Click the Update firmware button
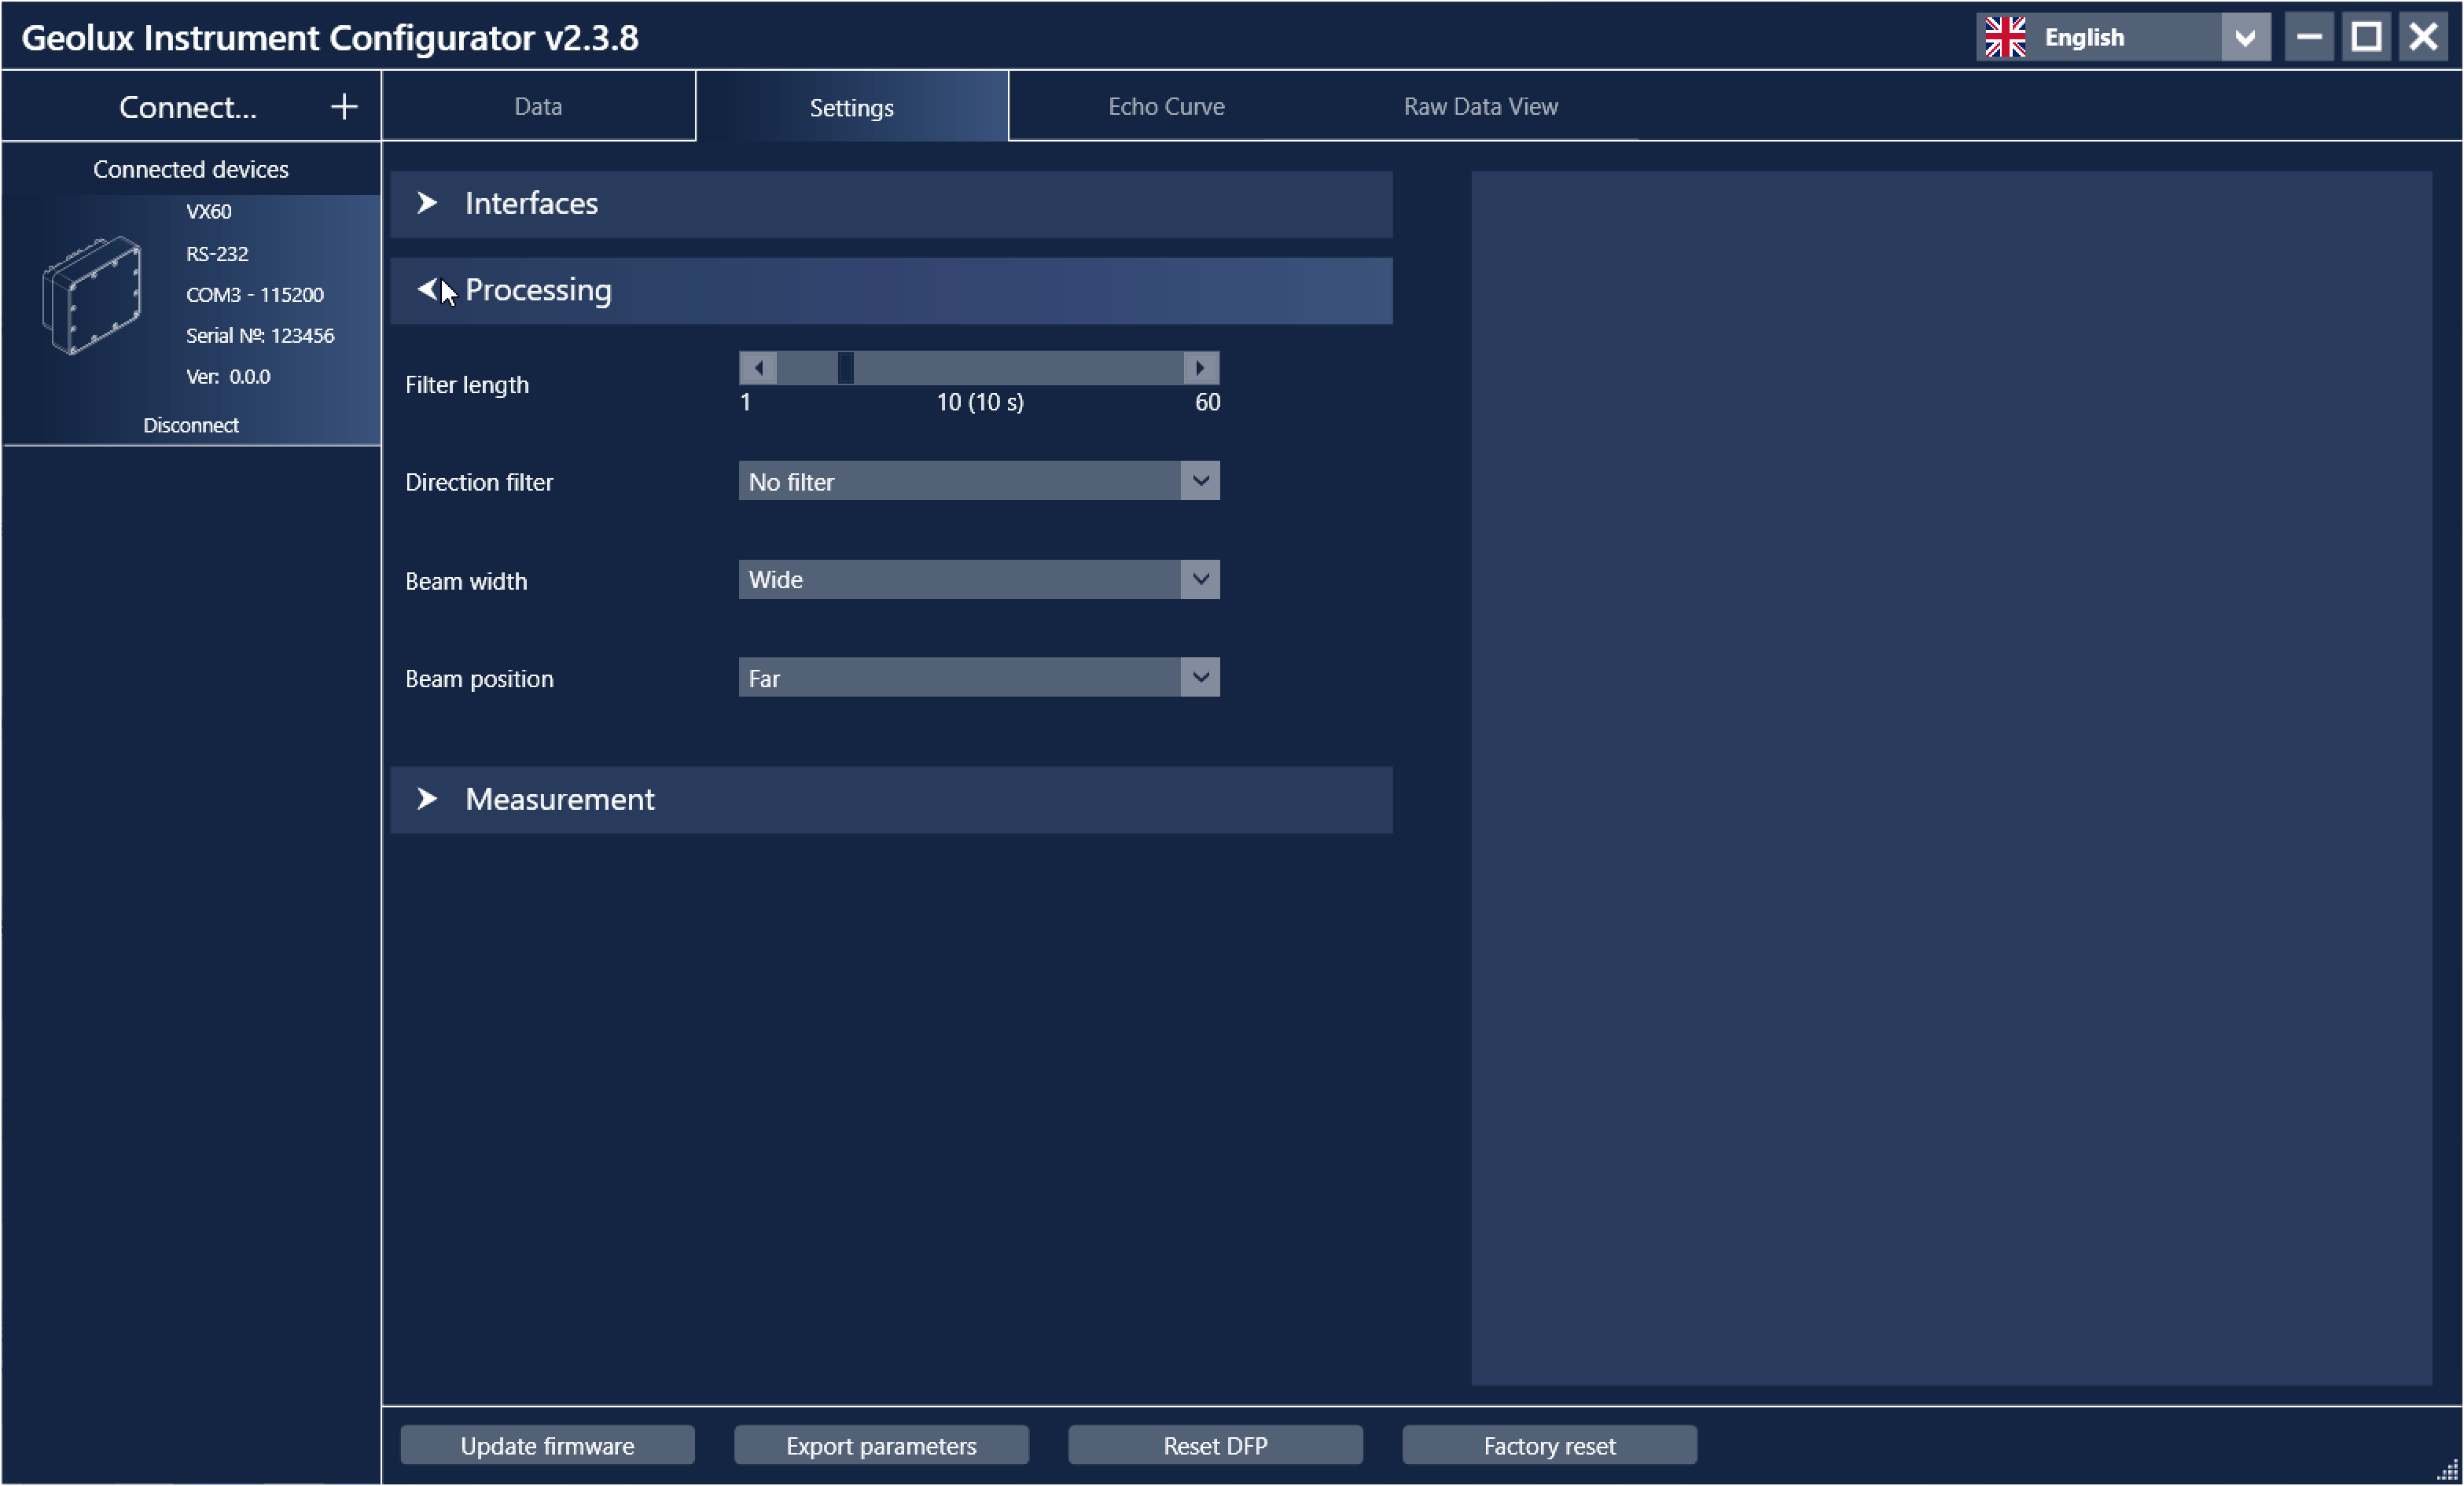This screenshot has width=2464, height=1486. 547,1446
